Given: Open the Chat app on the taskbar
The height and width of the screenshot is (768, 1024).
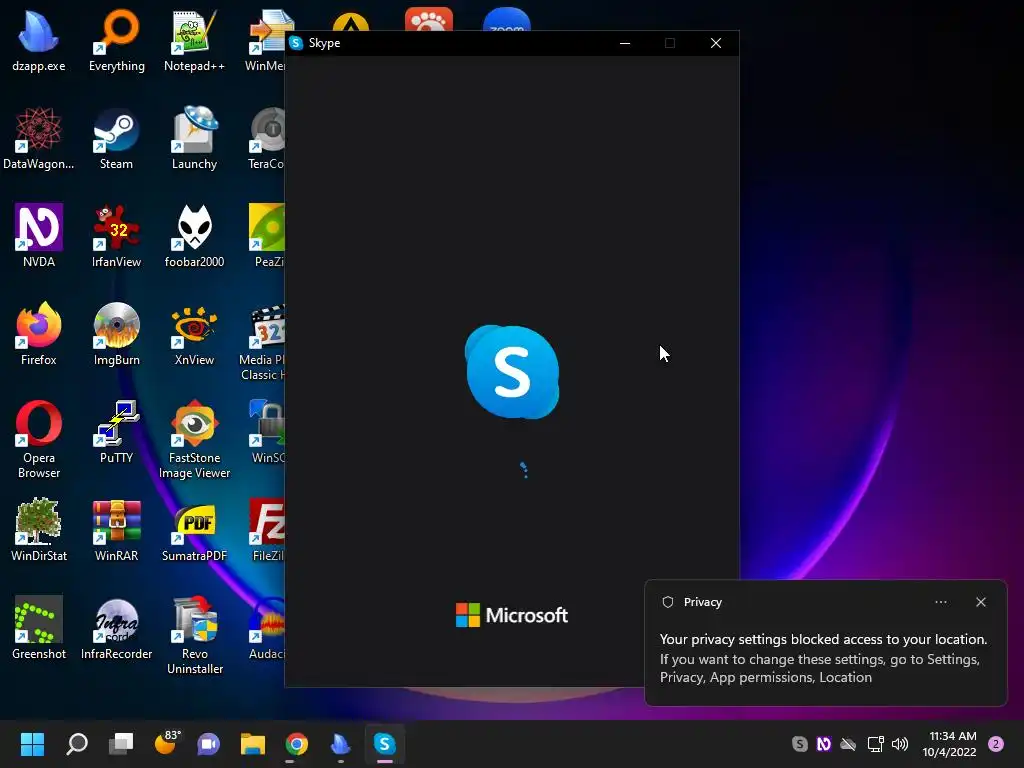Looking at the screenshot, I should pos(208,744).
